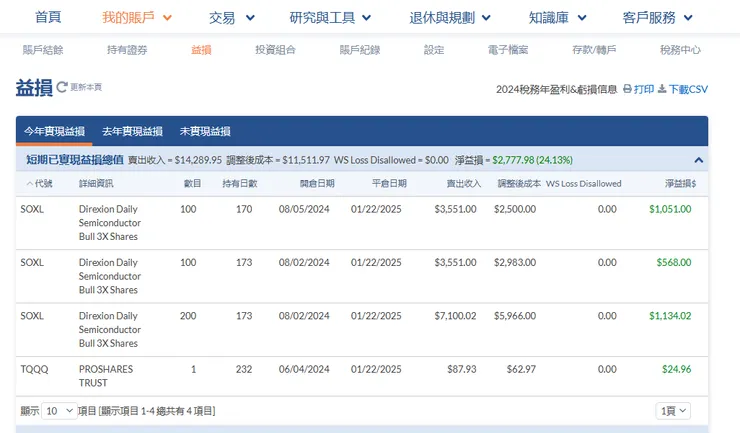740x433 pixels.
Task: Click the 232 holding days cell
Action: (244, 369)
